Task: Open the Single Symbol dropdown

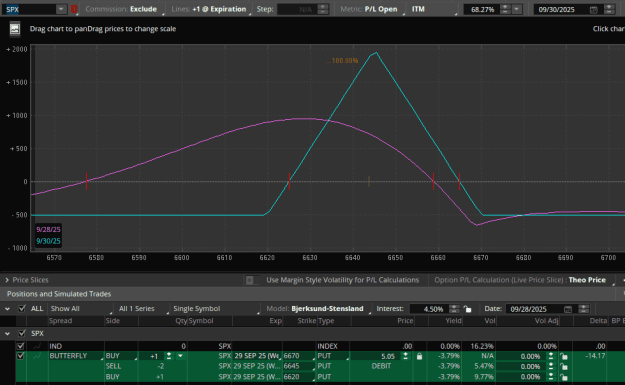Action: (216, 309)
